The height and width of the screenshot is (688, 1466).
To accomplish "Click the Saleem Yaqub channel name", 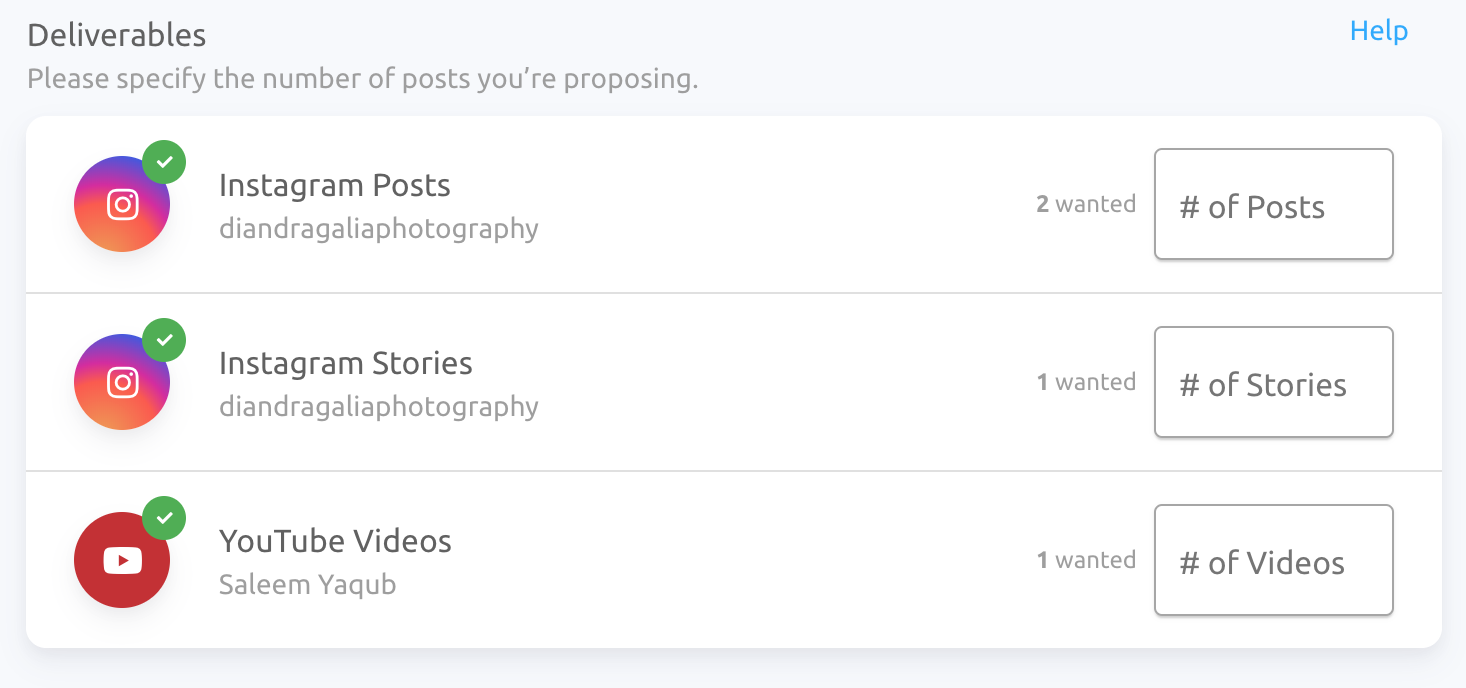I will click(308, 585).
